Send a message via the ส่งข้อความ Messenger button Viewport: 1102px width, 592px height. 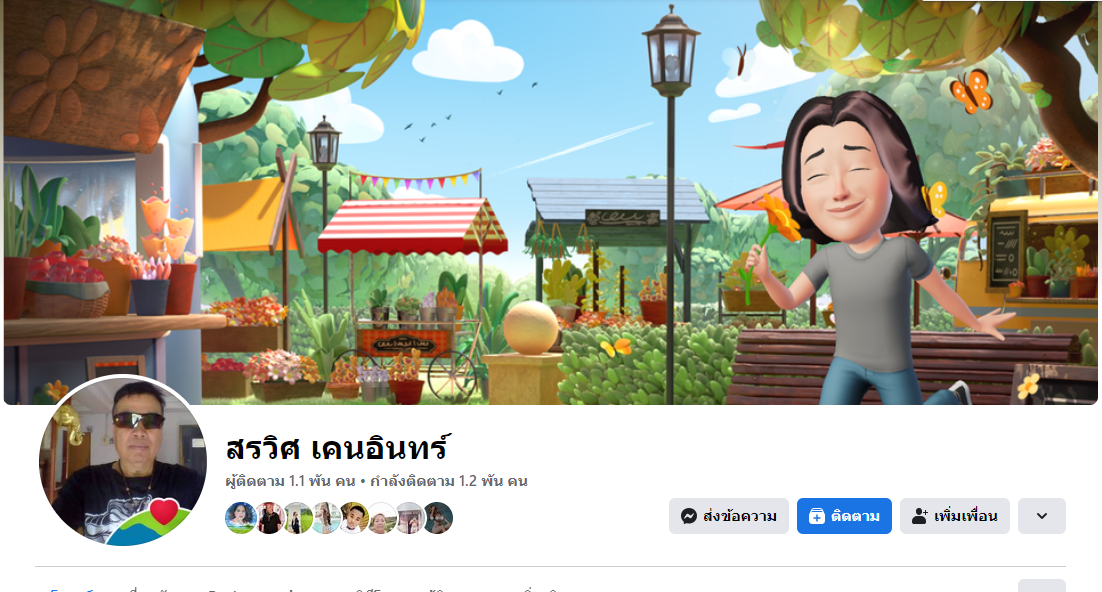coord(729,516)
